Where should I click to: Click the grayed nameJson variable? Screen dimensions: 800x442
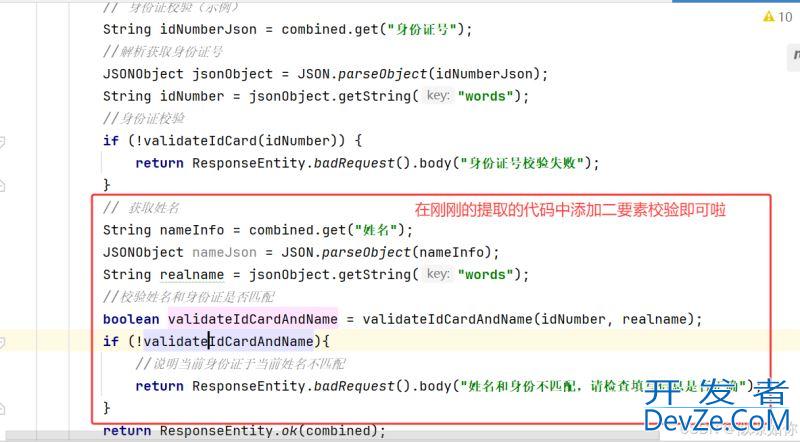224,252
